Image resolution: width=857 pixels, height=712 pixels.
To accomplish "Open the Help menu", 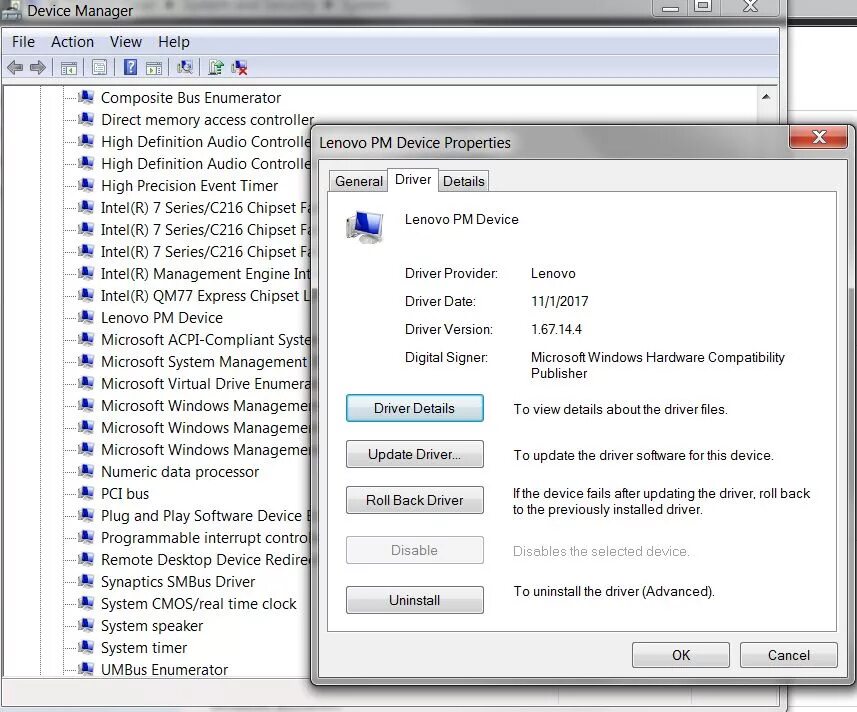I will coord(174,42).
